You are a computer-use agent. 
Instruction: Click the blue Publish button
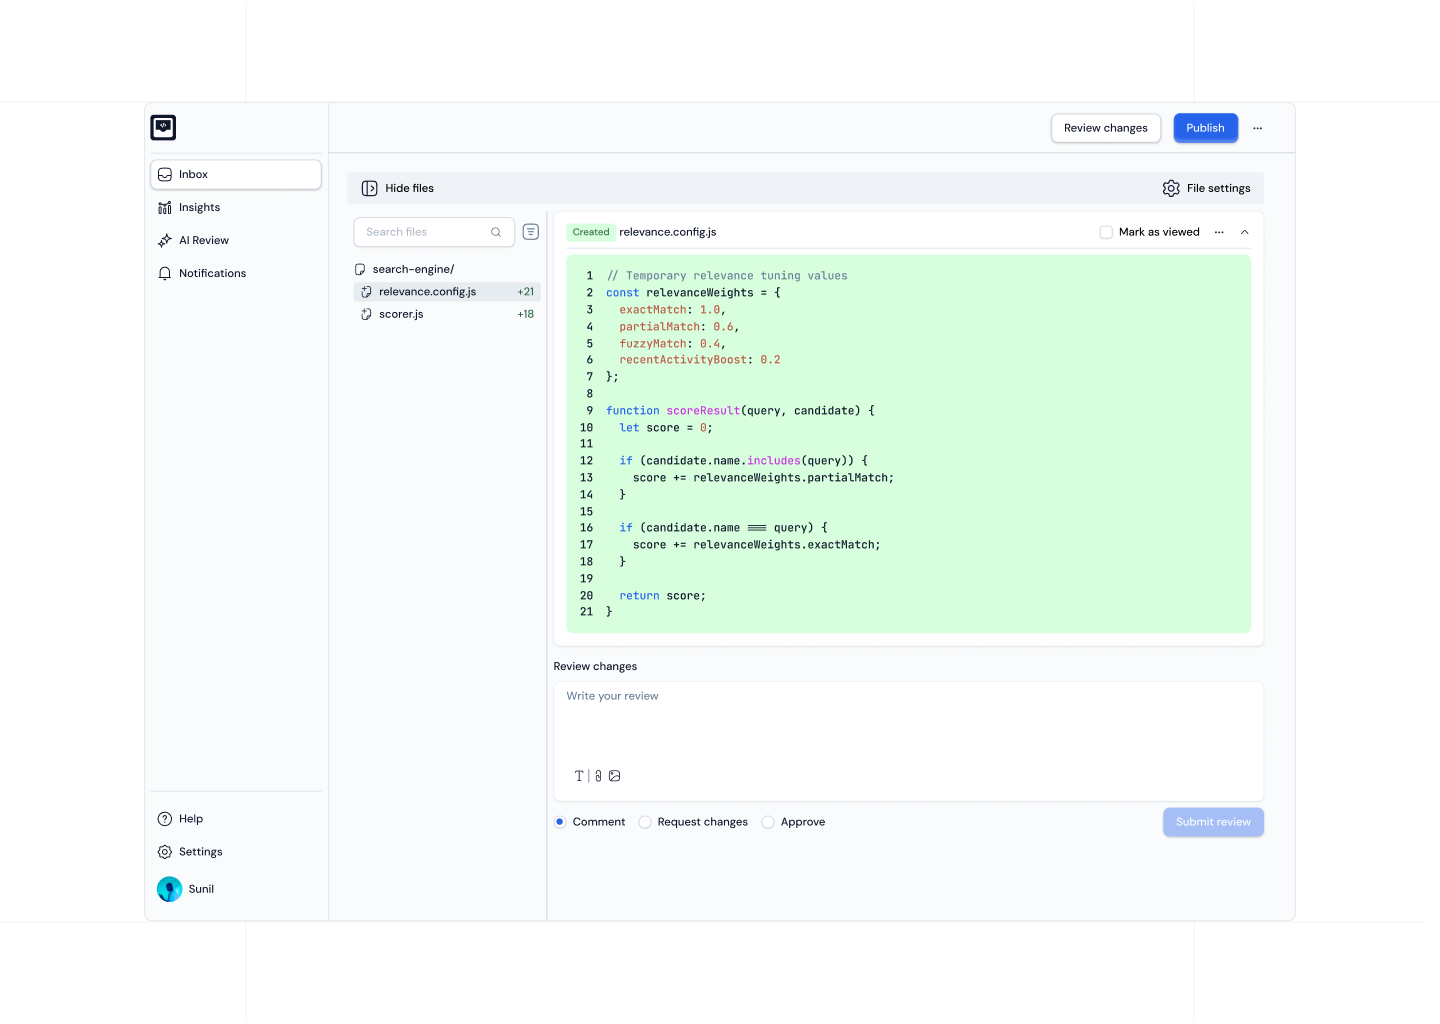[x=1205, y=128]
